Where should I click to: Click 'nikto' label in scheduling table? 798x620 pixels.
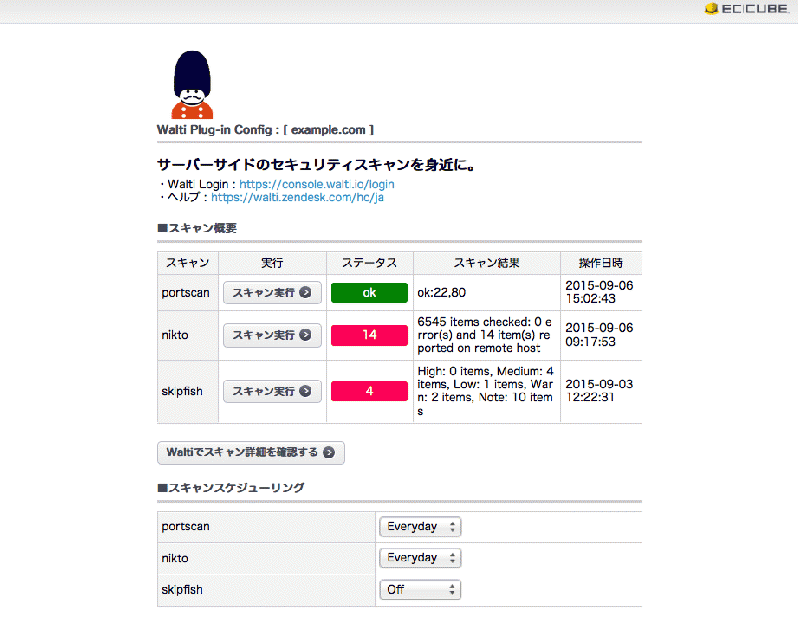coord(175,558)
